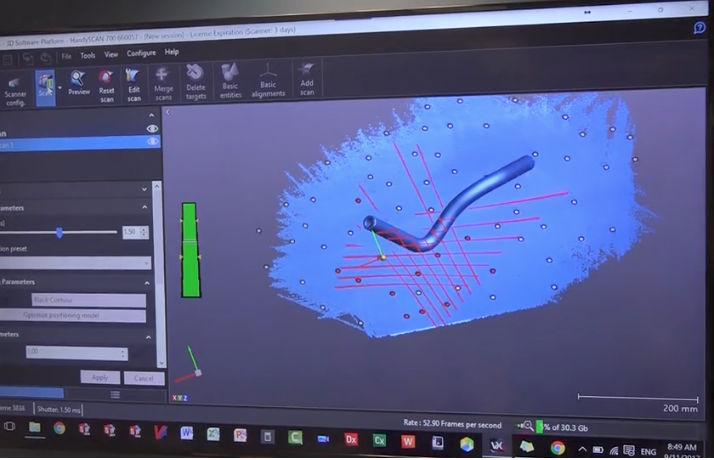Collapse the navigation tree panel chevron
The image size is (714, 460).
click(151, 115)
